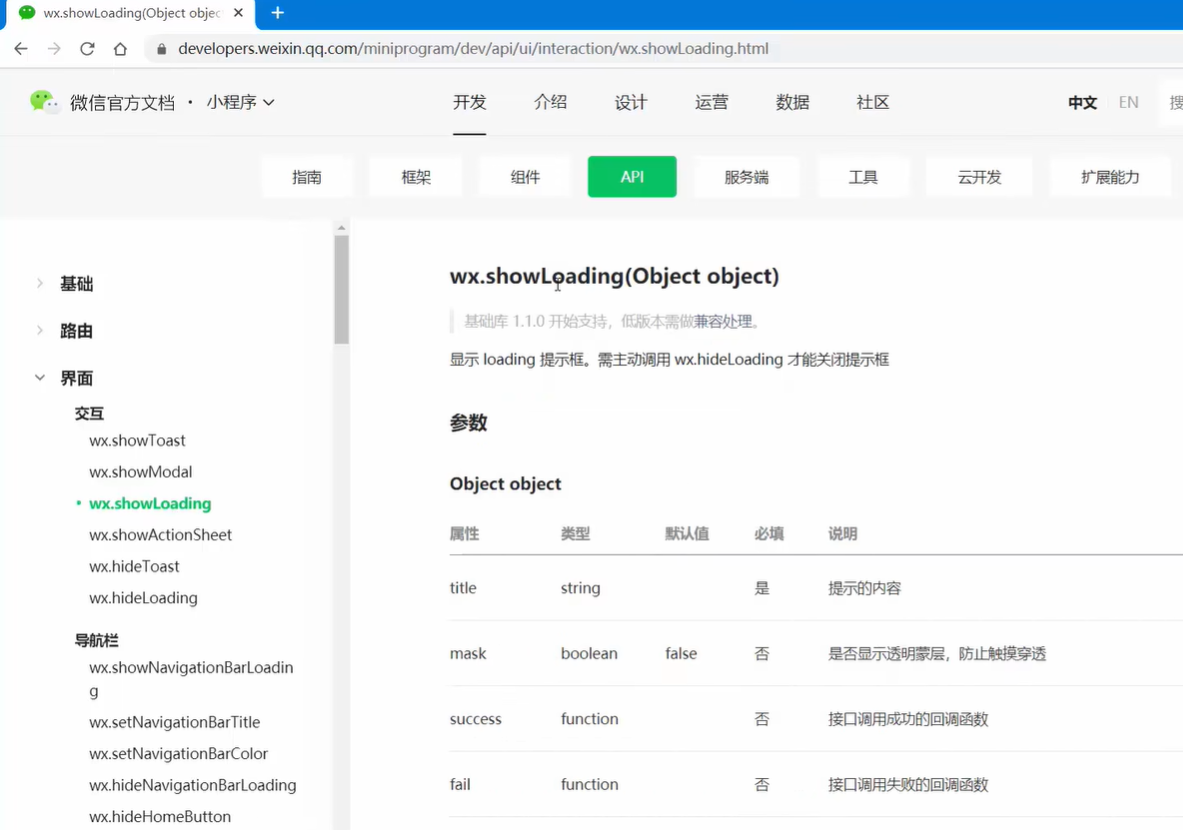Click the wx.showLoading(Object object) heading

click(x=614, y=276)
